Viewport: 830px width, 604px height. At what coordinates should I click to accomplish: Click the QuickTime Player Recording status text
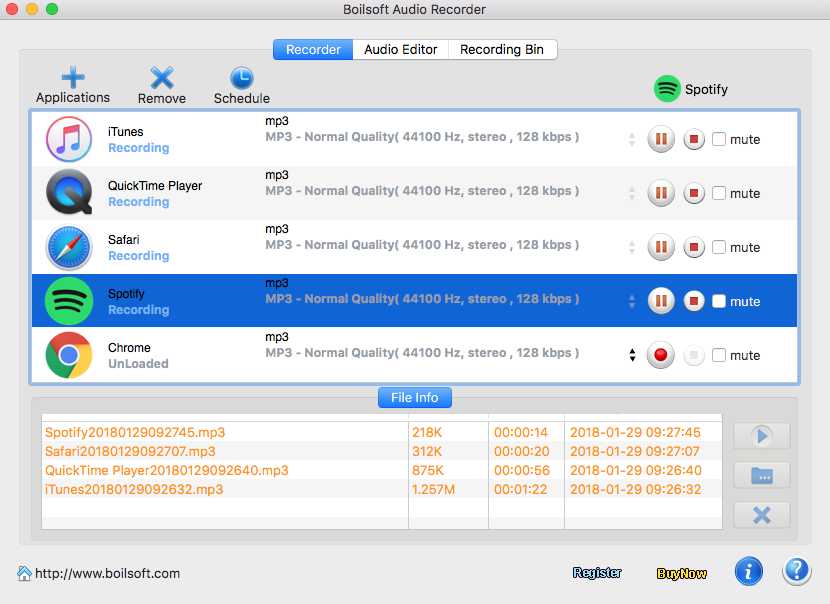[139, 202]
